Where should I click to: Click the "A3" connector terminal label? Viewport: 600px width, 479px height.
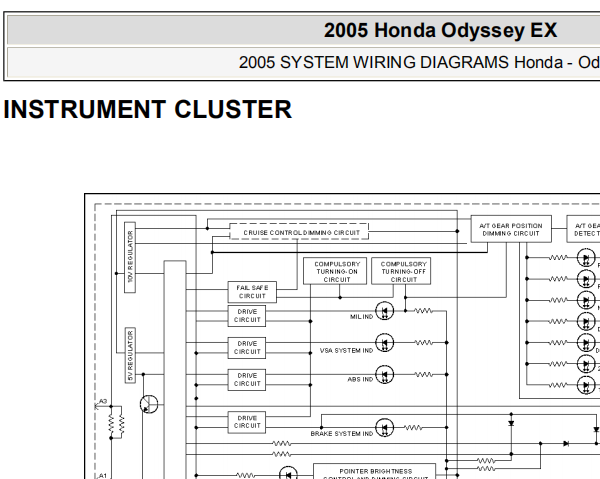[x=103, y=401]
